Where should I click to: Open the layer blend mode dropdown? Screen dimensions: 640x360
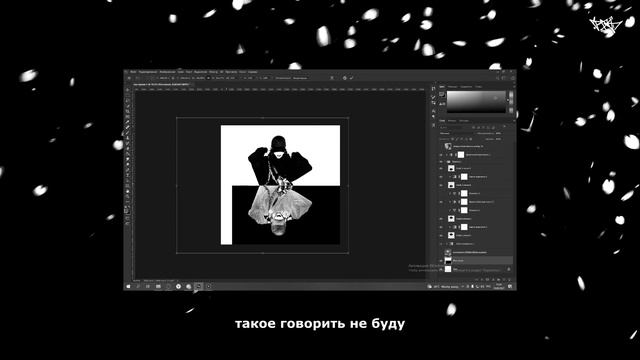456,133
